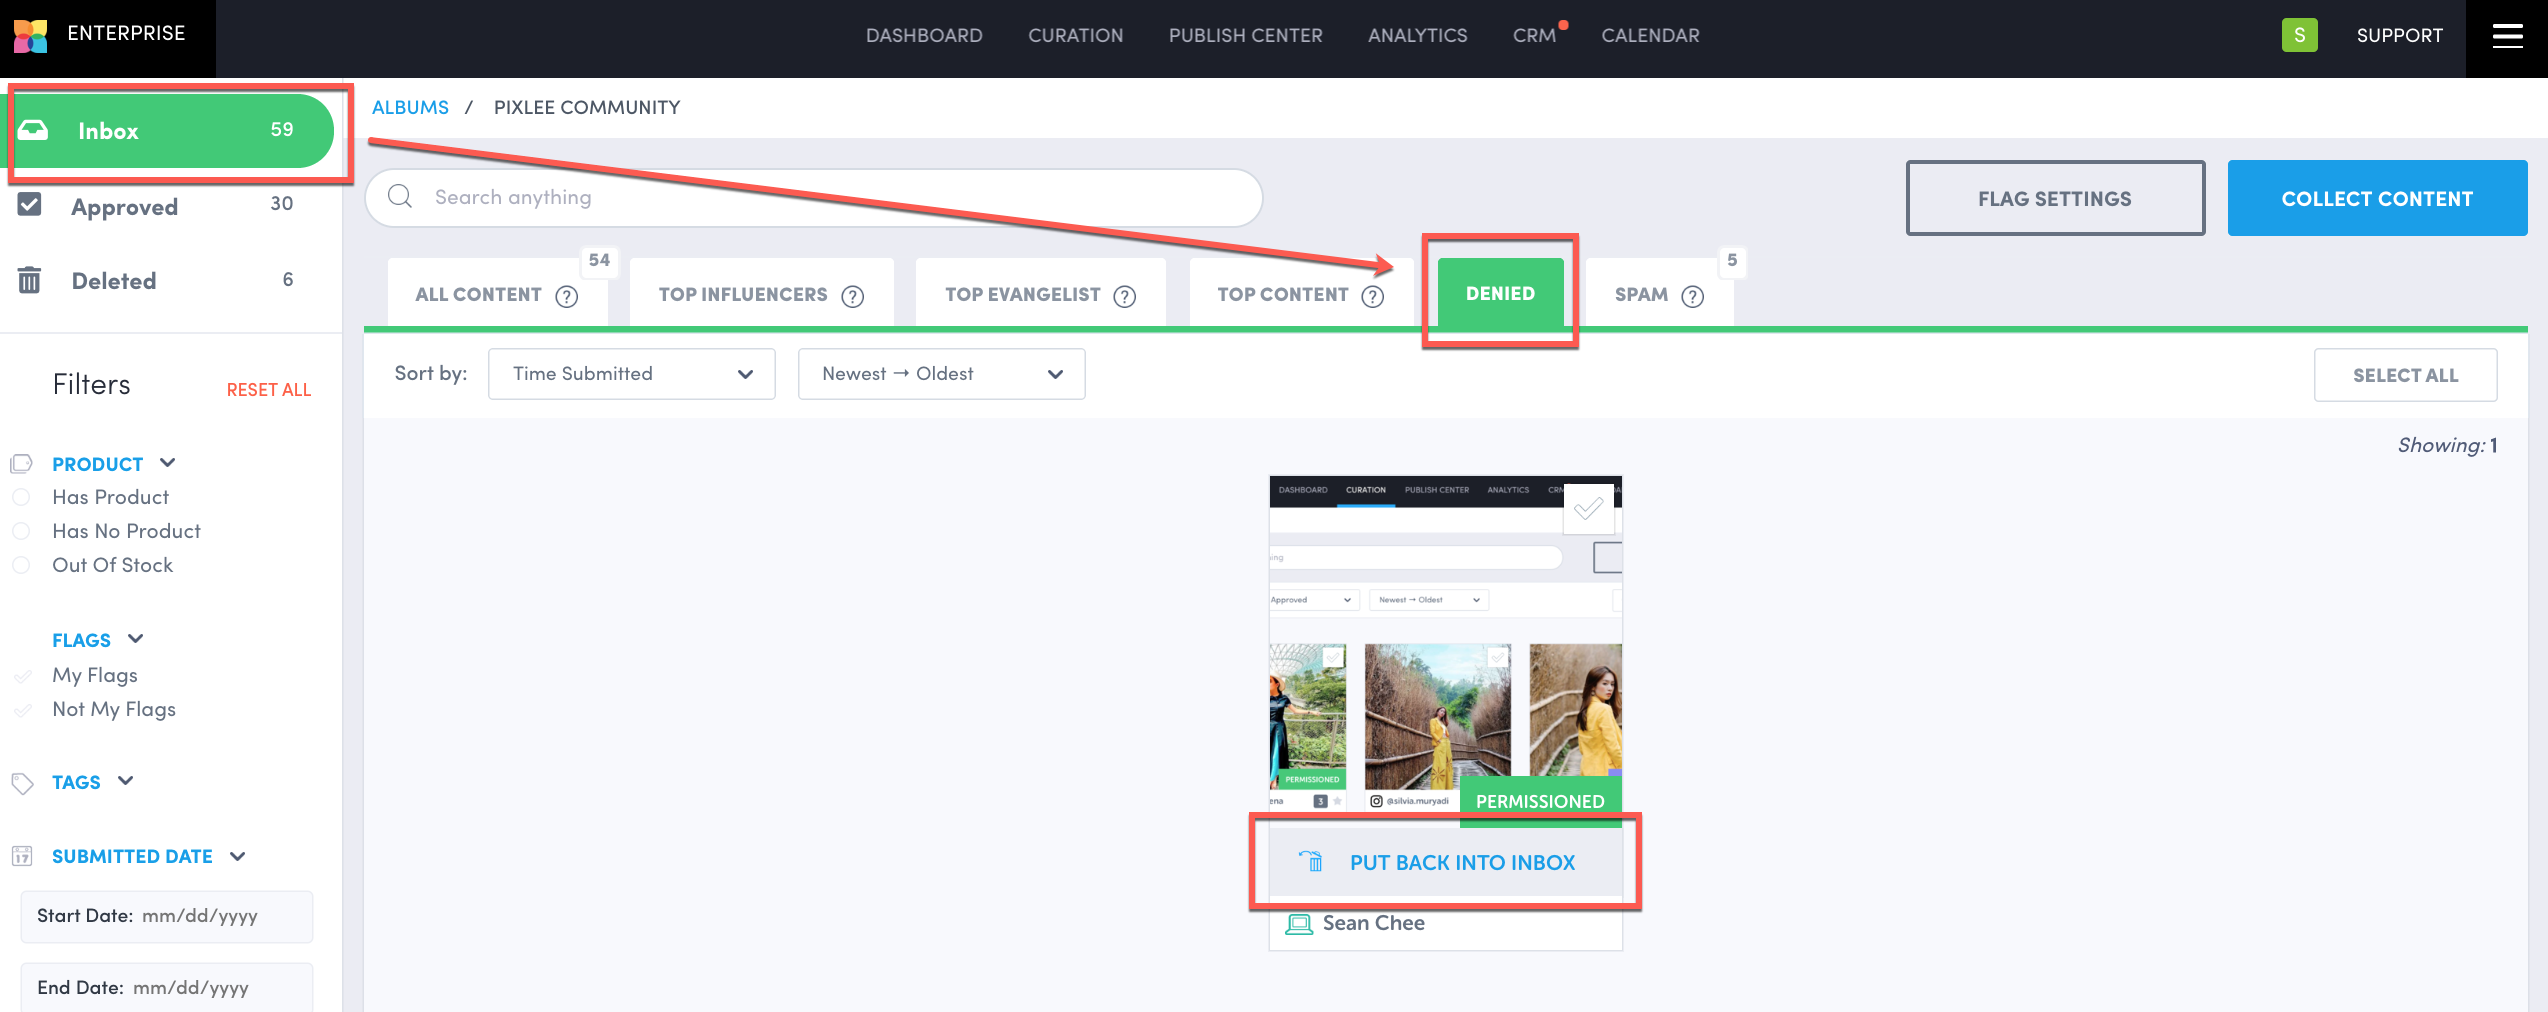Click the help icon beside All Content
This screenshot has height=1012, width=2548.
click(x=567, y=296)
